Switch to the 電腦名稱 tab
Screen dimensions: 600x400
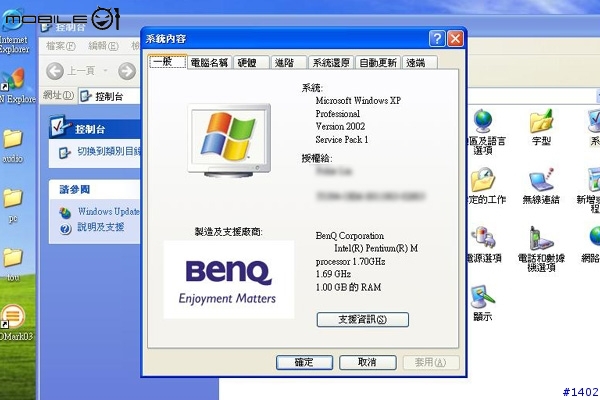[x=209, y=62]
